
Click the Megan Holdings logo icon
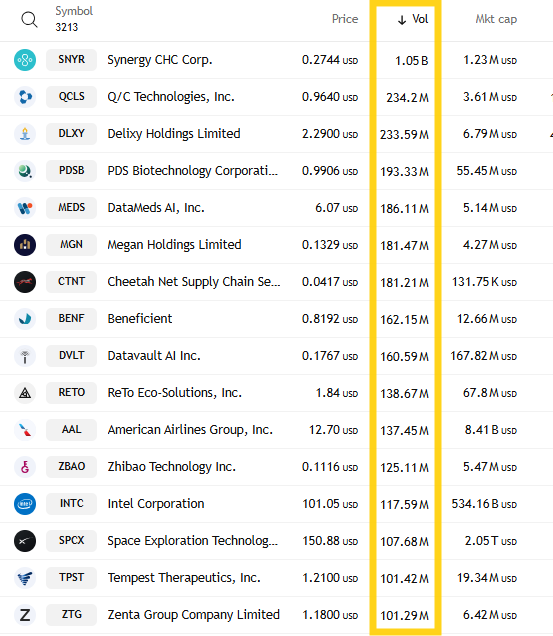(25, 245)
